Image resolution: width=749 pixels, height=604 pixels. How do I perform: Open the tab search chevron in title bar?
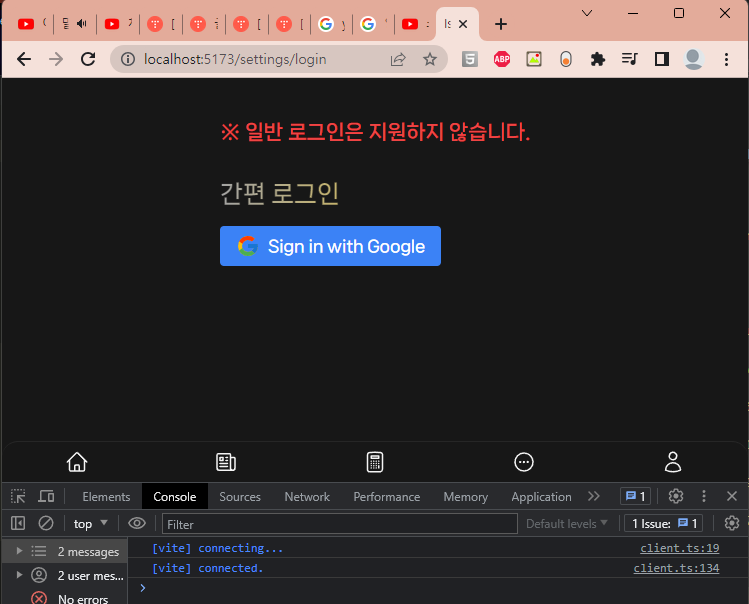click(x=587, y=13)
